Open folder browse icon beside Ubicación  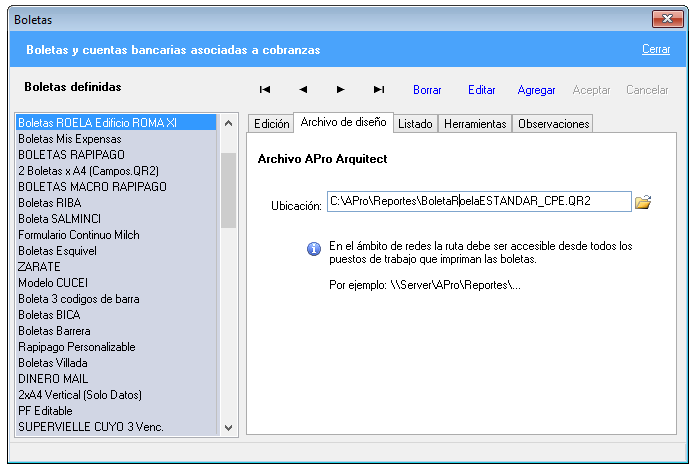tap(643, 203)
